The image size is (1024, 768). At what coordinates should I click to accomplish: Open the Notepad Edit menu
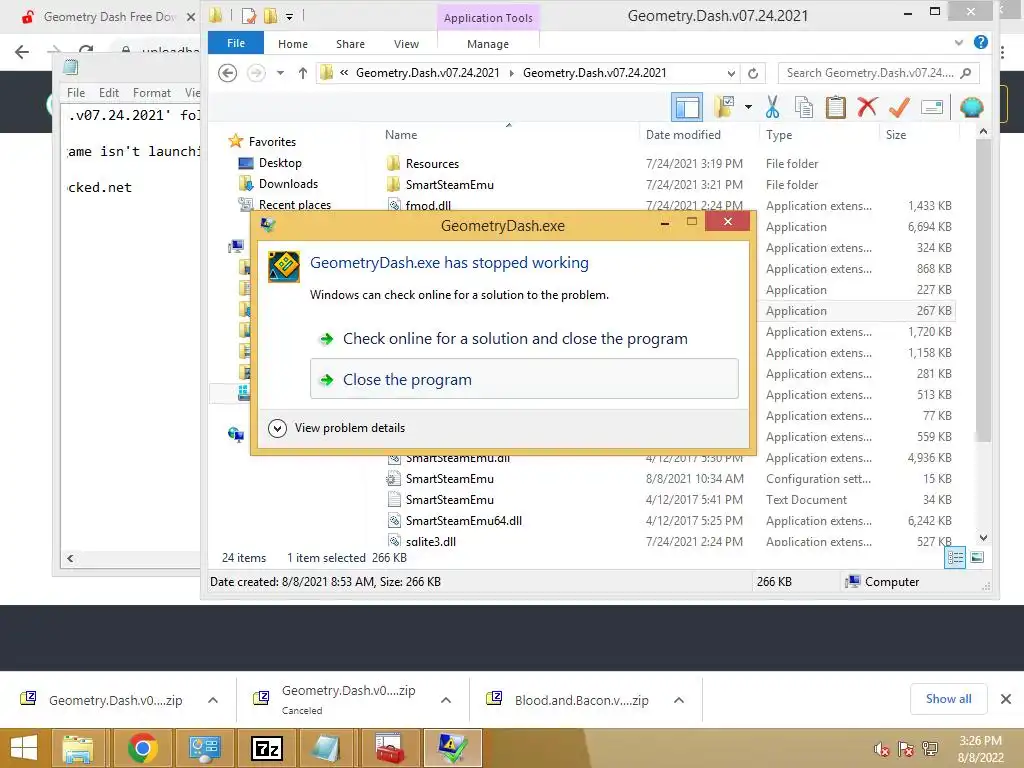108,93
